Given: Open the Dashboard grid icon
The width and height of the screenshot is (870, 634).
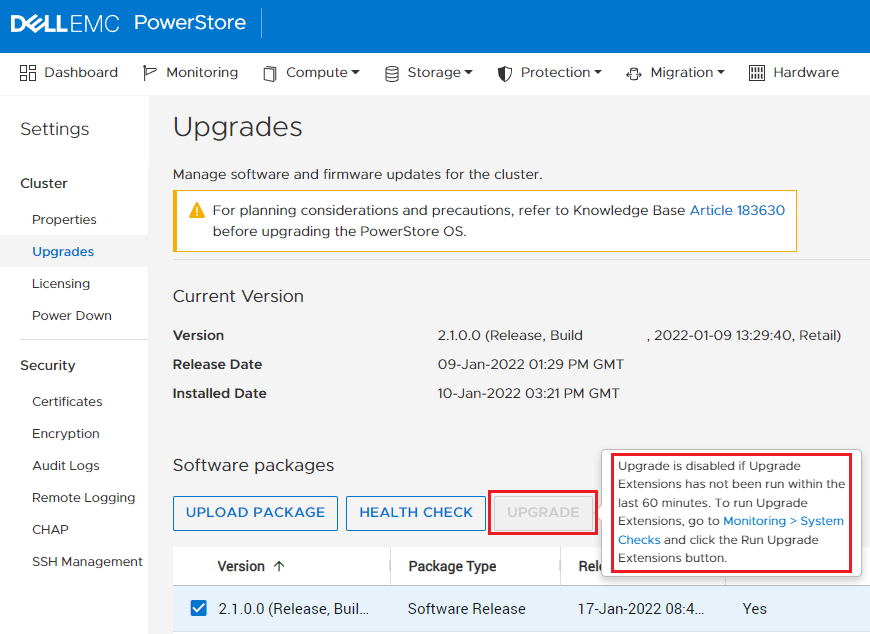Looking at the screenshot, I should pos(28,72).
